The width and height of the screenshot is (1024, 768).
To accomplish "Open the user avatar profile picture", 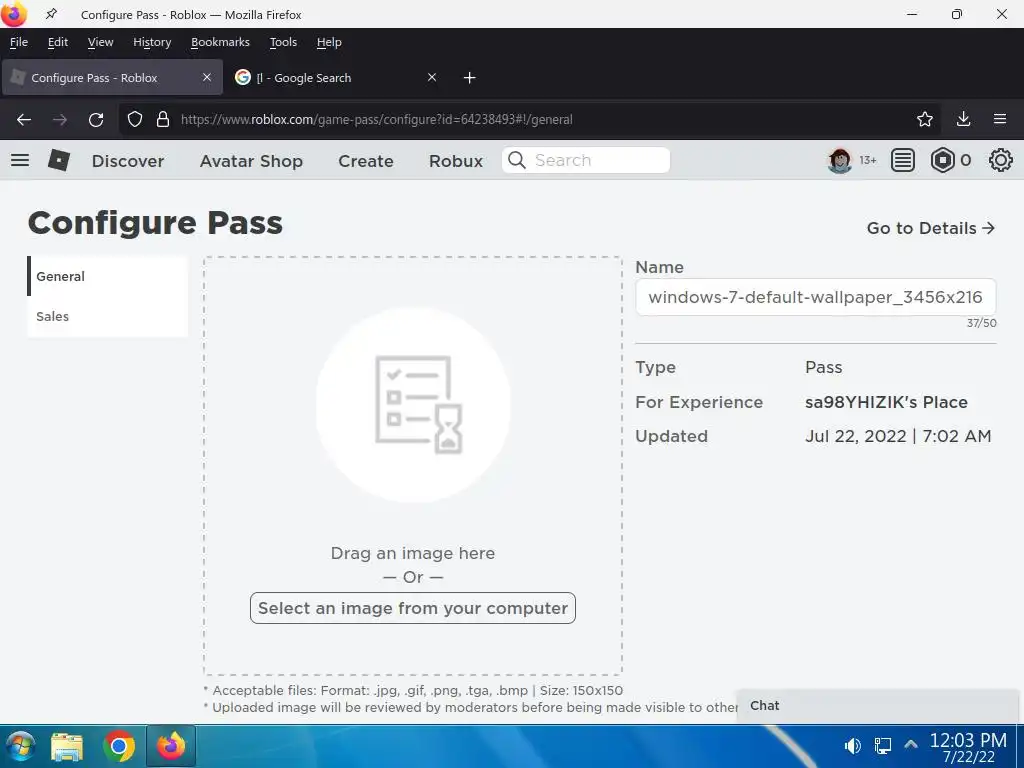I will coord(840,160).
